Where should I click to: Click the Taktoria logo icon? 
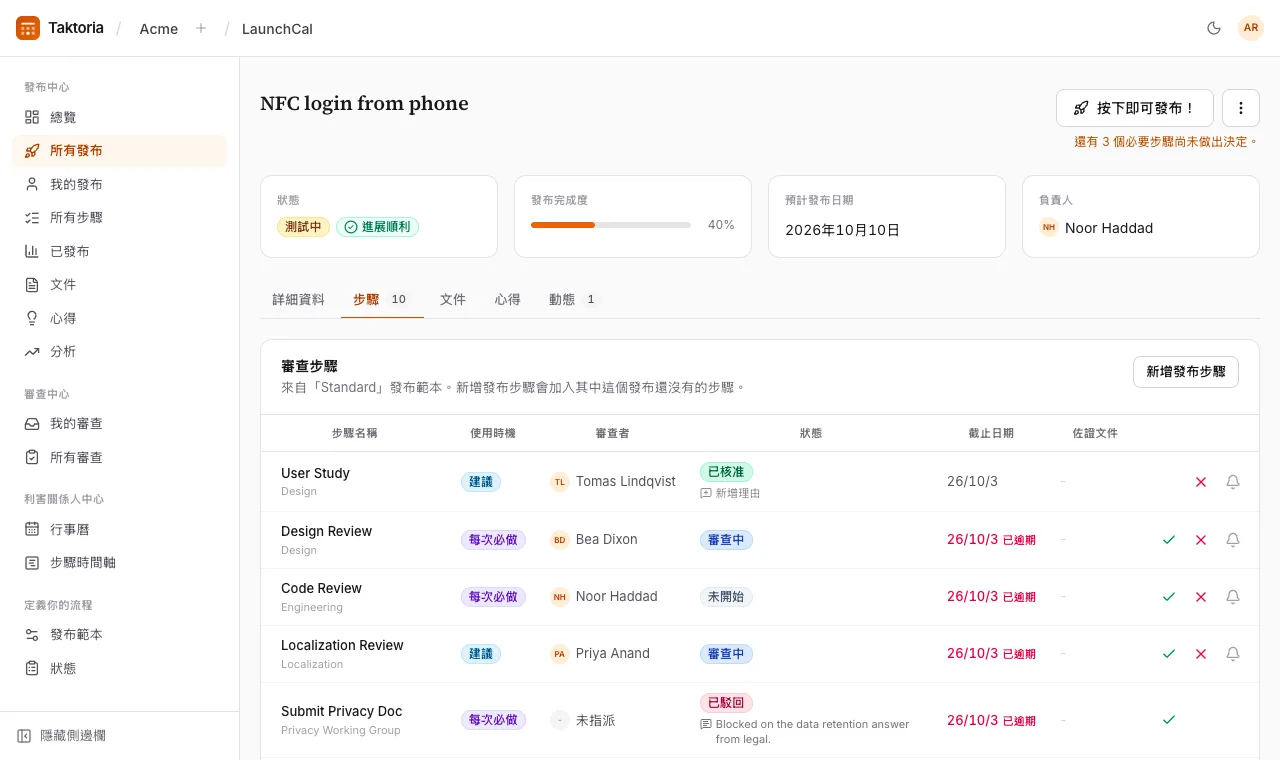[28, 28]
